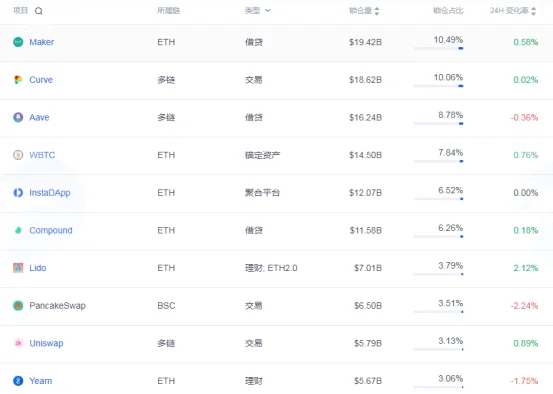Click the 所属链 column header
The image size is (553, 394).
coord(169,11)
